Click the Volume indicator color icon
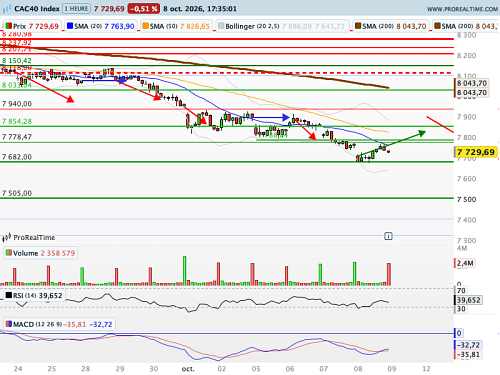Image resolution: width=500 pixels, height=375 pixels. [x=9, y=253]
